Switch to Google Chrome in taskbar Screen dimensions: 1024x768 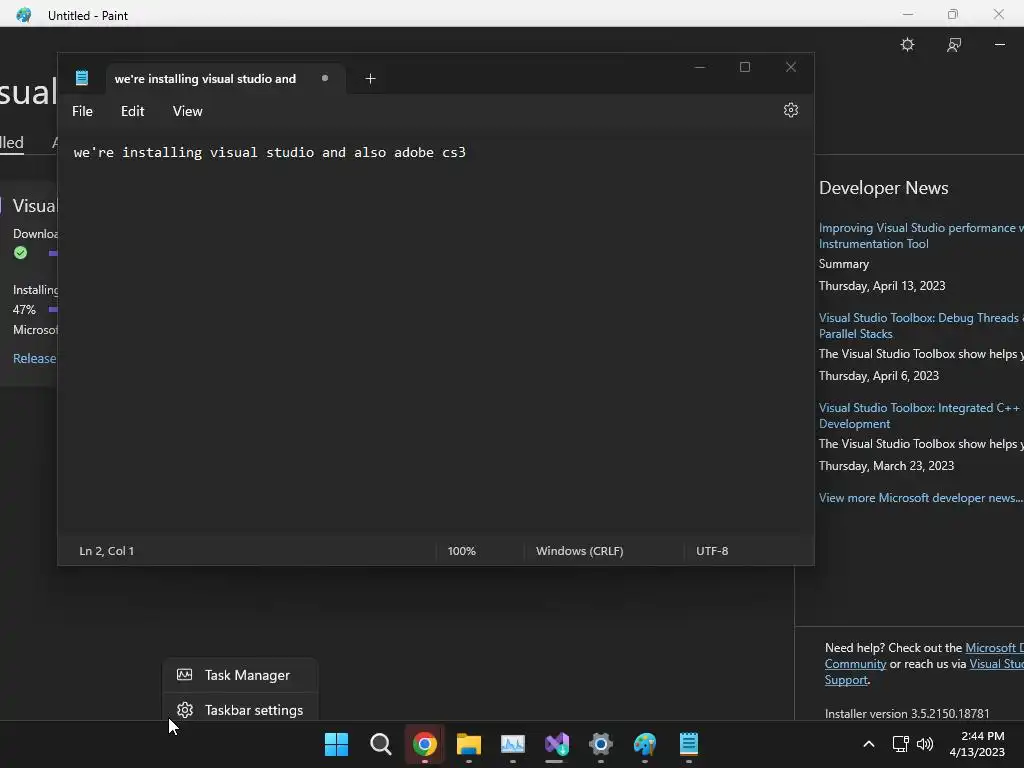(x=424, y=744)
